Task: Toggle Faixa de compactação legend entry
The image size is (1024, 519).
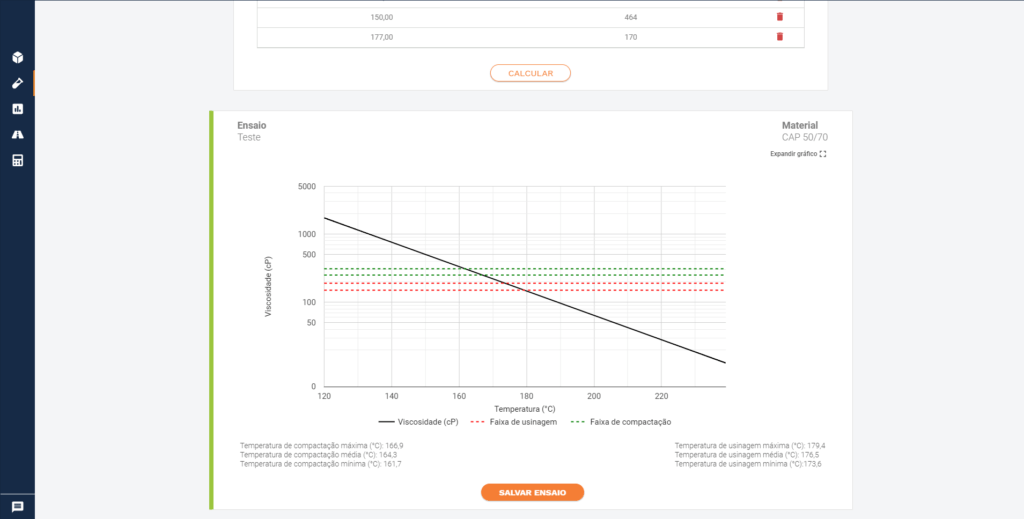Action: (x=620, y=422)
